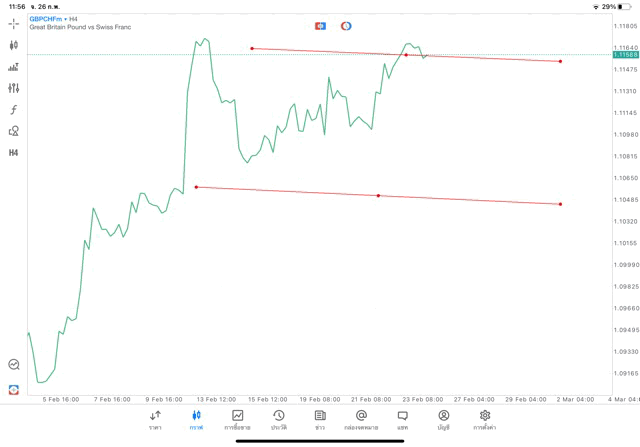Tap the blue-red flag icon above the chart

(x=321, y=25)
